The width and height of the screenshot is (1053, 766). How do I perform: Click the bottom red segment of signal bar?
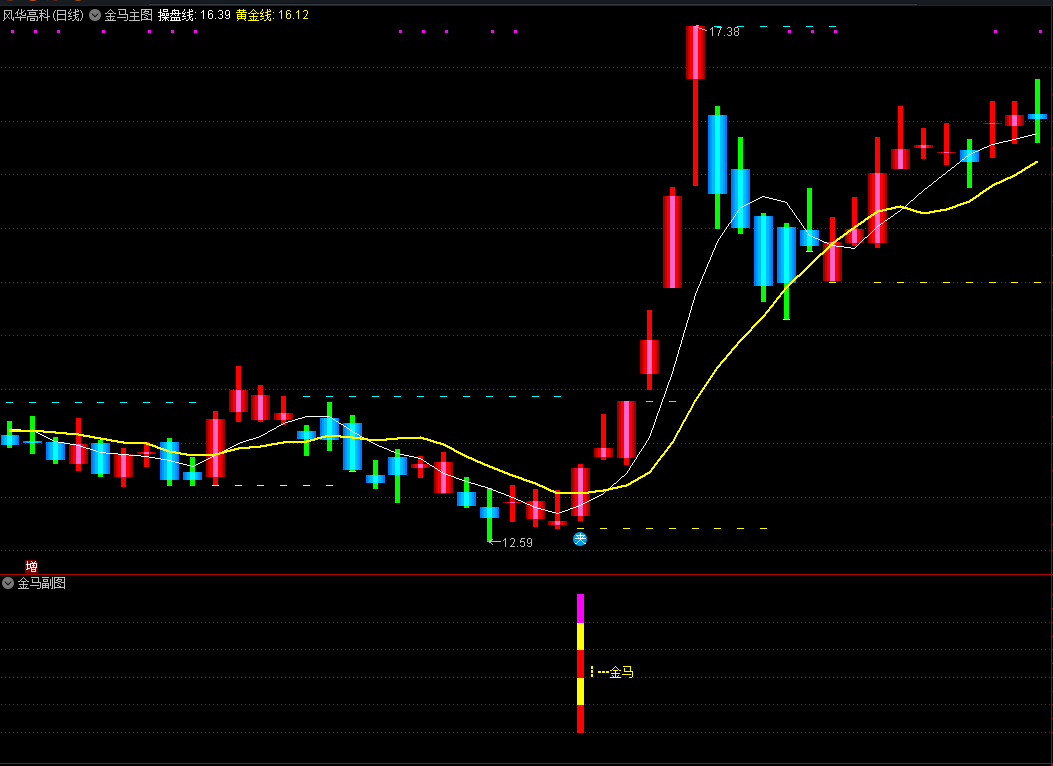[580, 719]
